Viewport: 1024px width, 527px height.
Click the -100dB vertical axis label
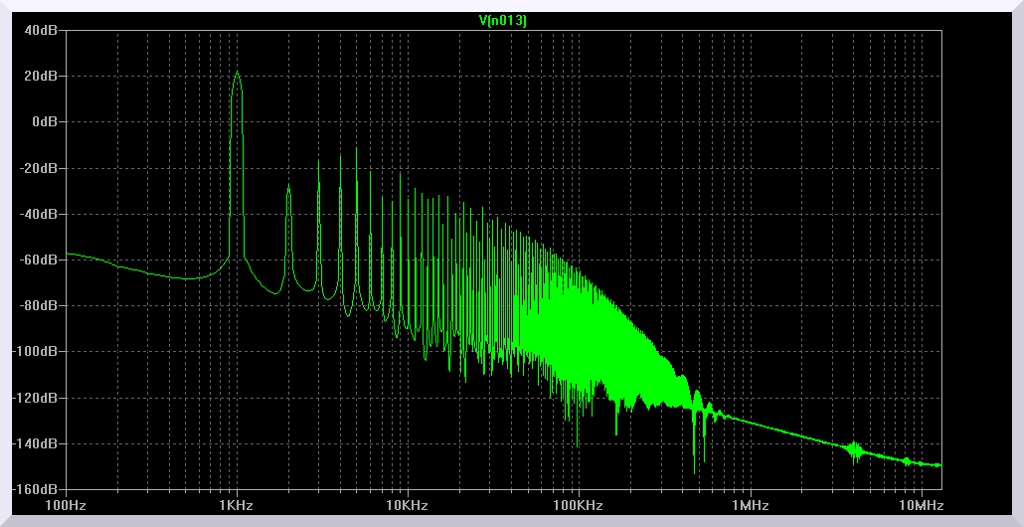(x=39, y=352)
